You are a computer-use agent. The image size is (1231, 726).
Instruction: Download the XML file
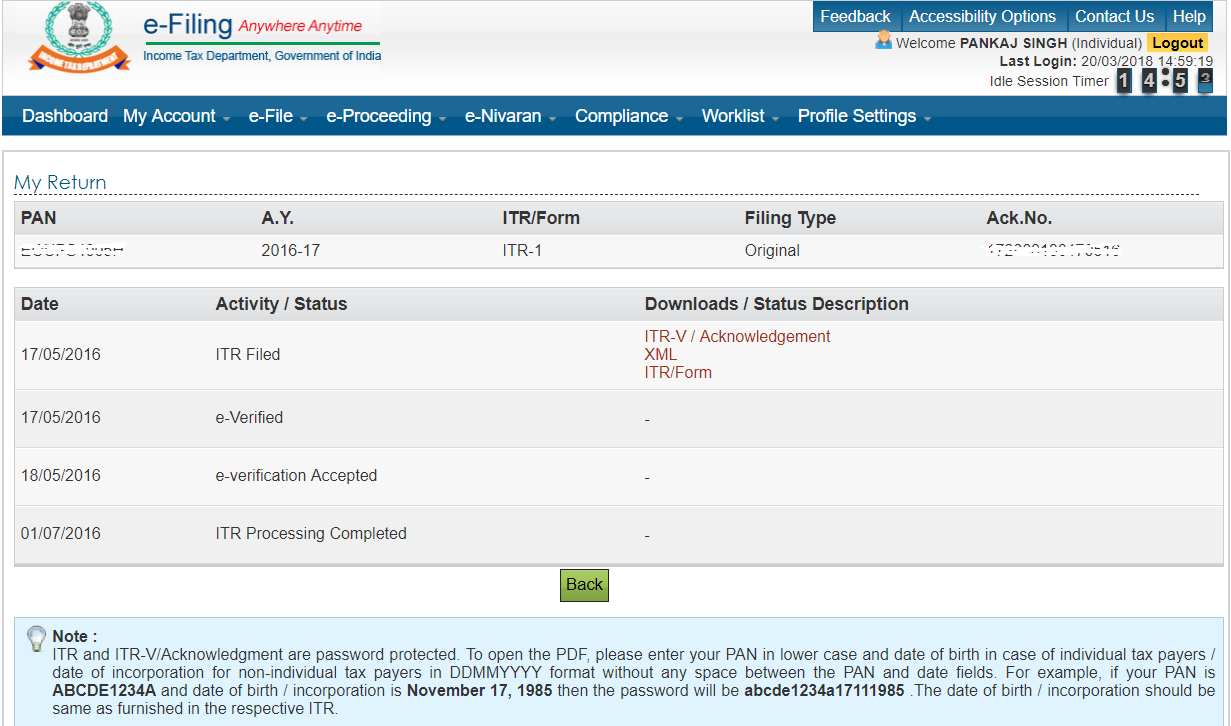[660, 354]
